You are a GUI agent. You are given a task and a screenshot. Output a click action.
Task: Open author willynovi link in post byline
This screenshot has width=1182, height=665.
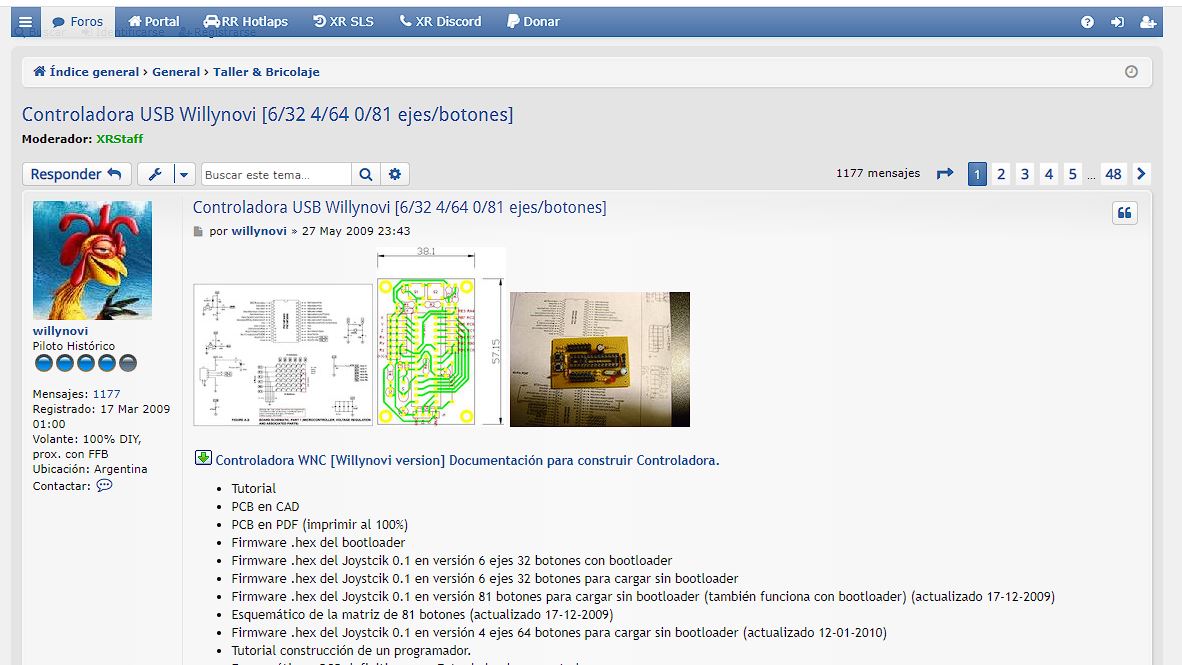[259, 231]
